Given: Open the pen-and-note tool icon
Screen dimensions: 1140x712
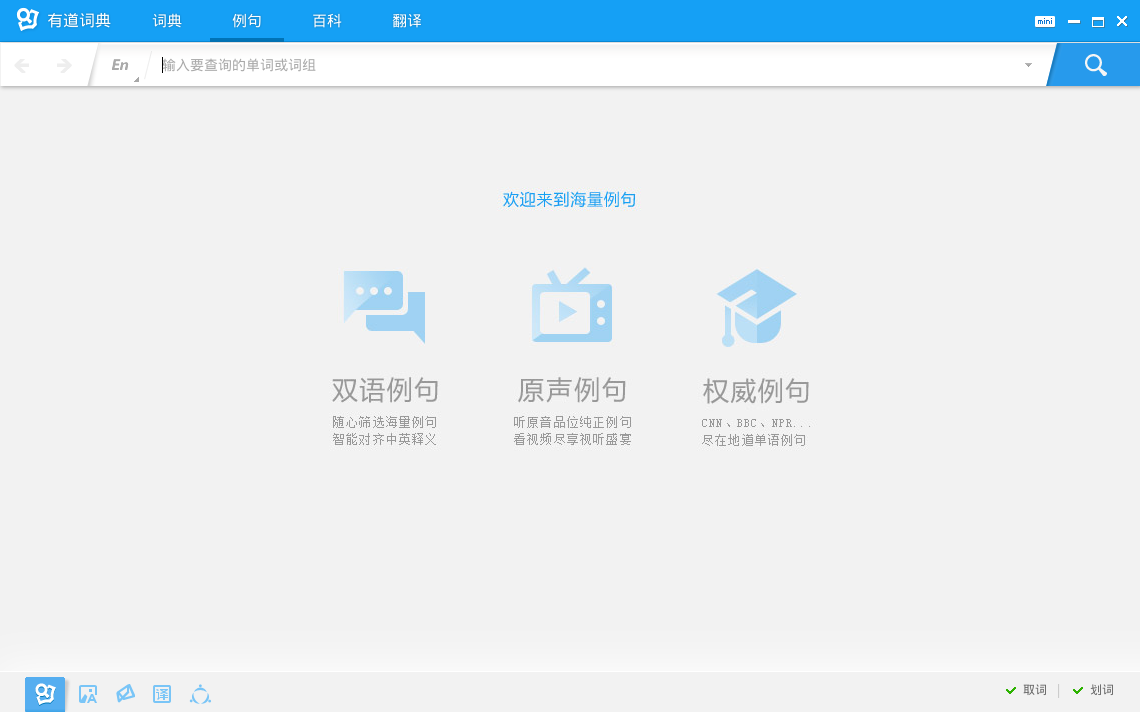Looking at the screenshot, I should (x=125, y=694).
